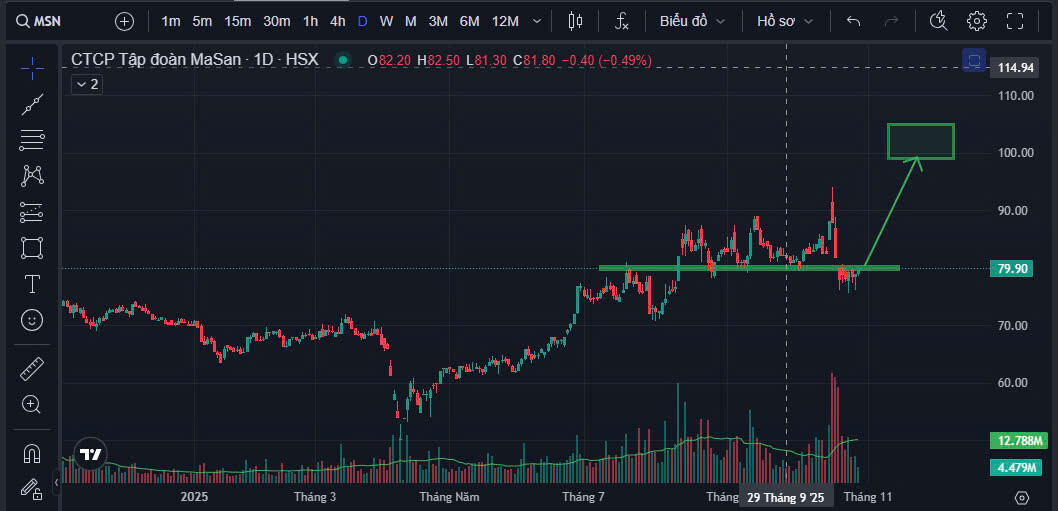Image resolution: width=1058 pixels, height=511 pixels.
Task: Toggle magnet mode in left toolbar
Action: point(32,453)
